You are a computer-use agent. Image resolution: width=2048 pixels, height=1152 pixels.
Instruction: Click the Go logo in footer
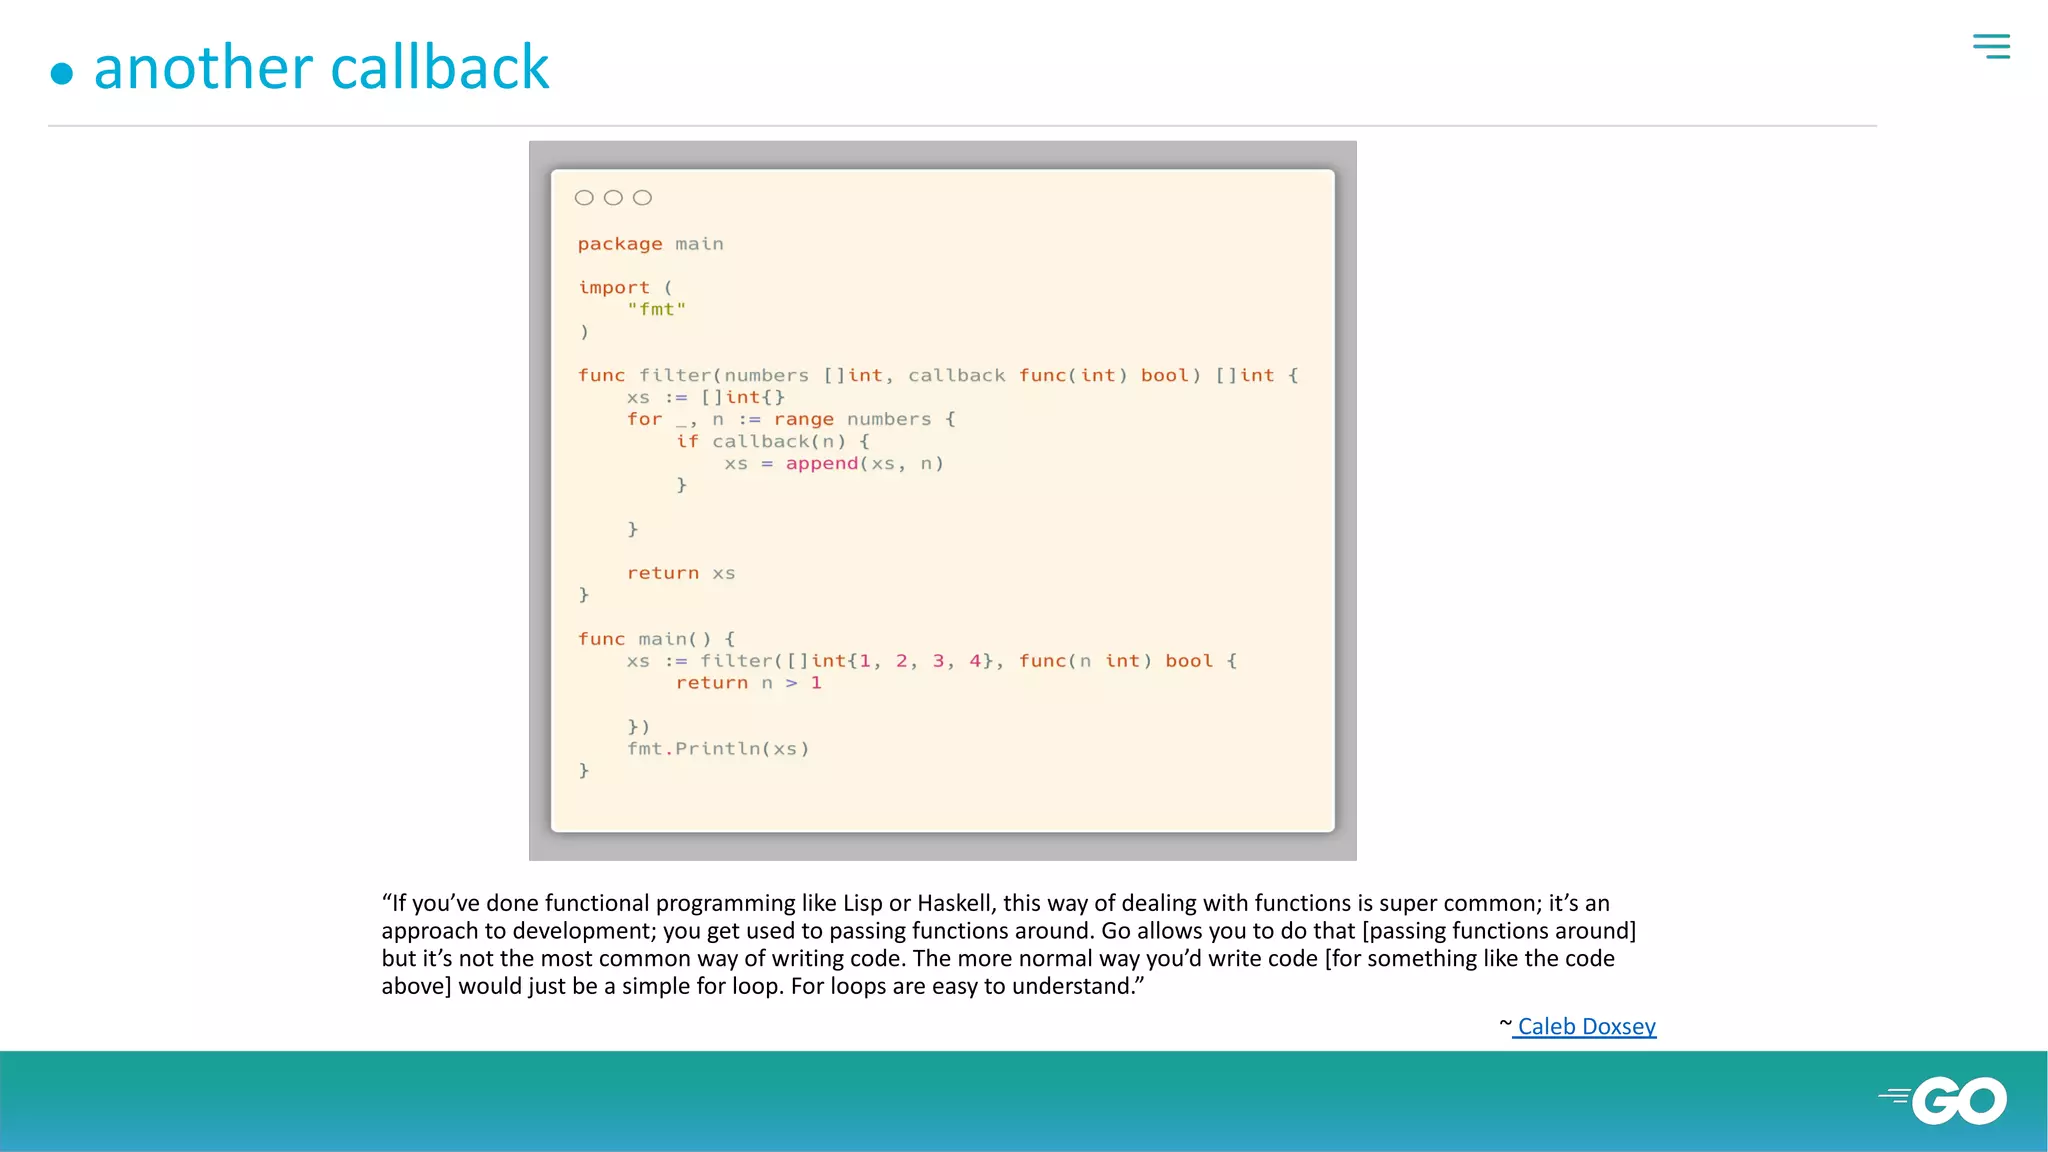(1943, 1100)
